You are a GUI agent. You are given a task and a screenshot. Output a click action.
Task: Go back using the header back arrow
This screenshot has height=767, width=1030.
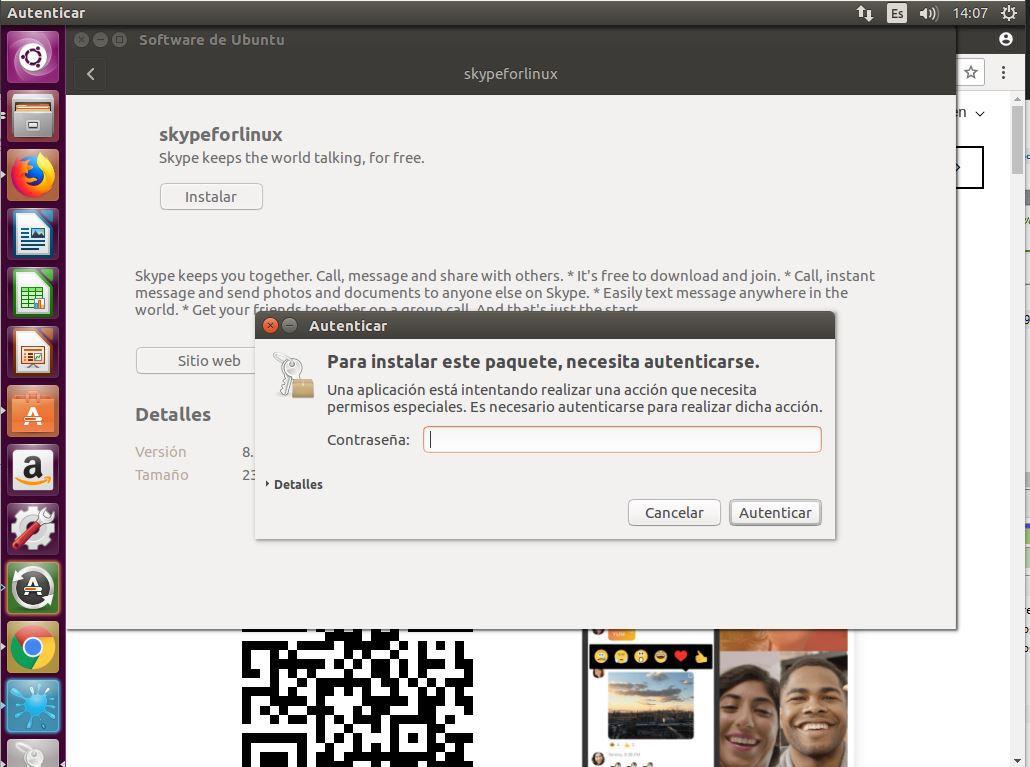point(91,73)
